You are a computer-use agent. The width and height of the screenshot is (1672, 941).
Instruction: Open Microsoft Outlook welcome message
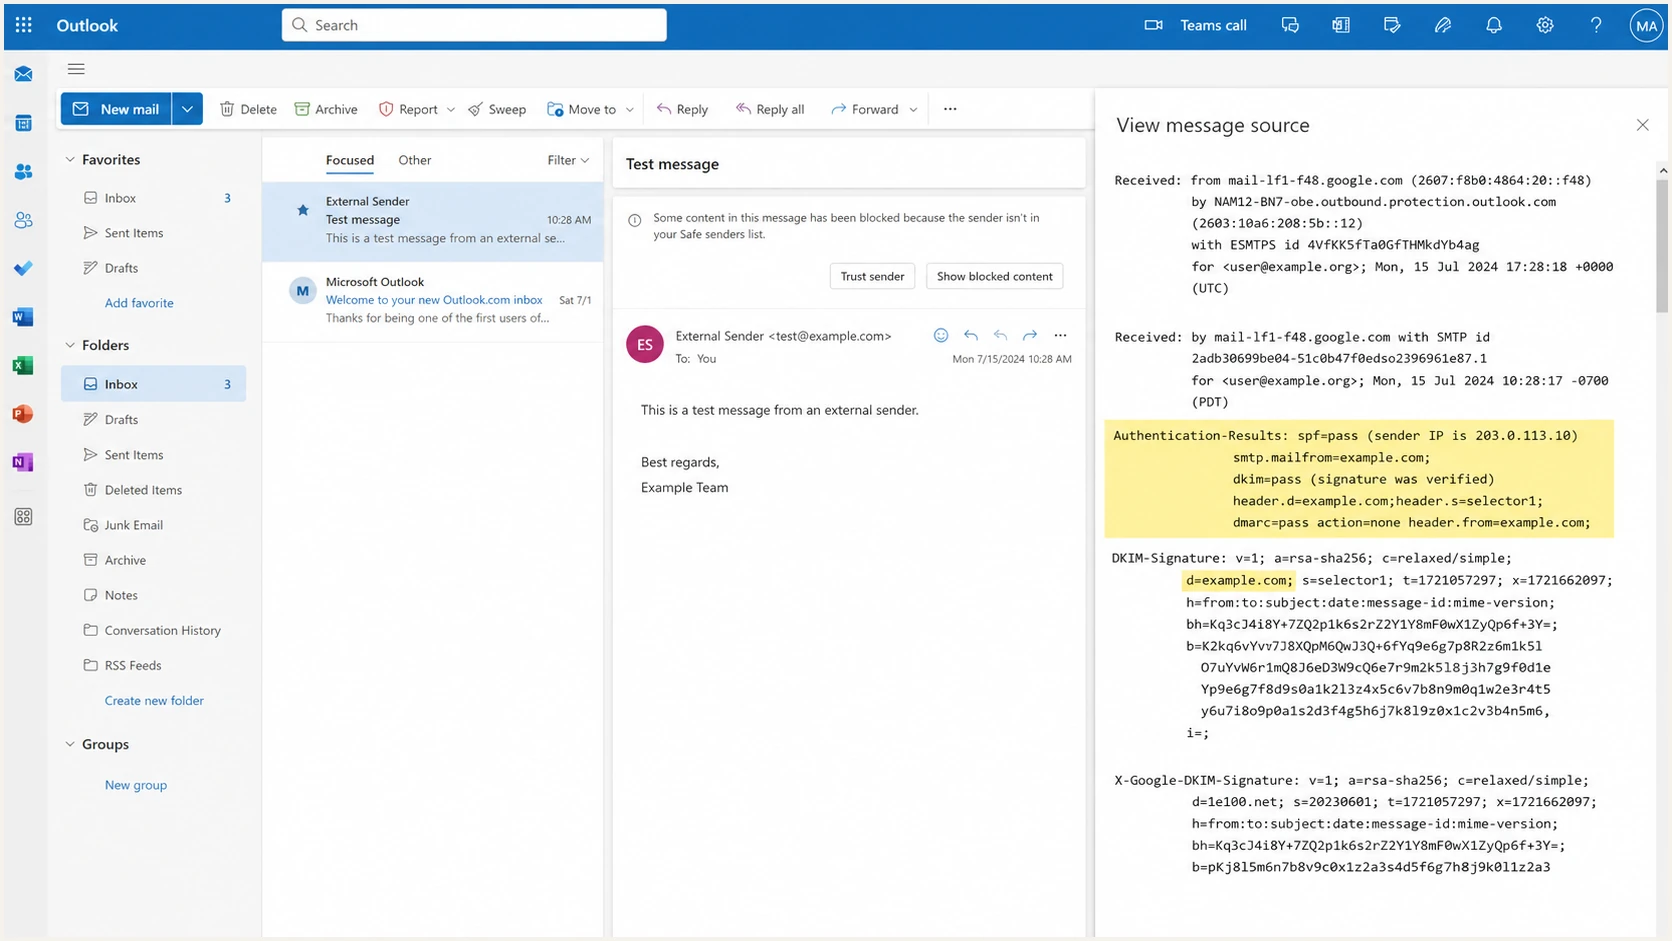[433, 300]
